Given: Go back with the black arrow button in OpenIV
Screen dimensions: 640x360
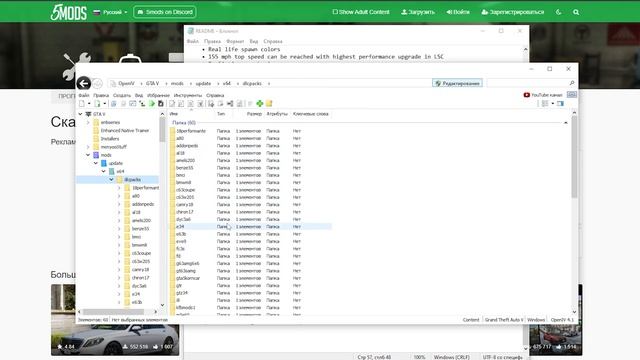Looking at the screenshot, I should pyautogui.click(x=84, y=83).
